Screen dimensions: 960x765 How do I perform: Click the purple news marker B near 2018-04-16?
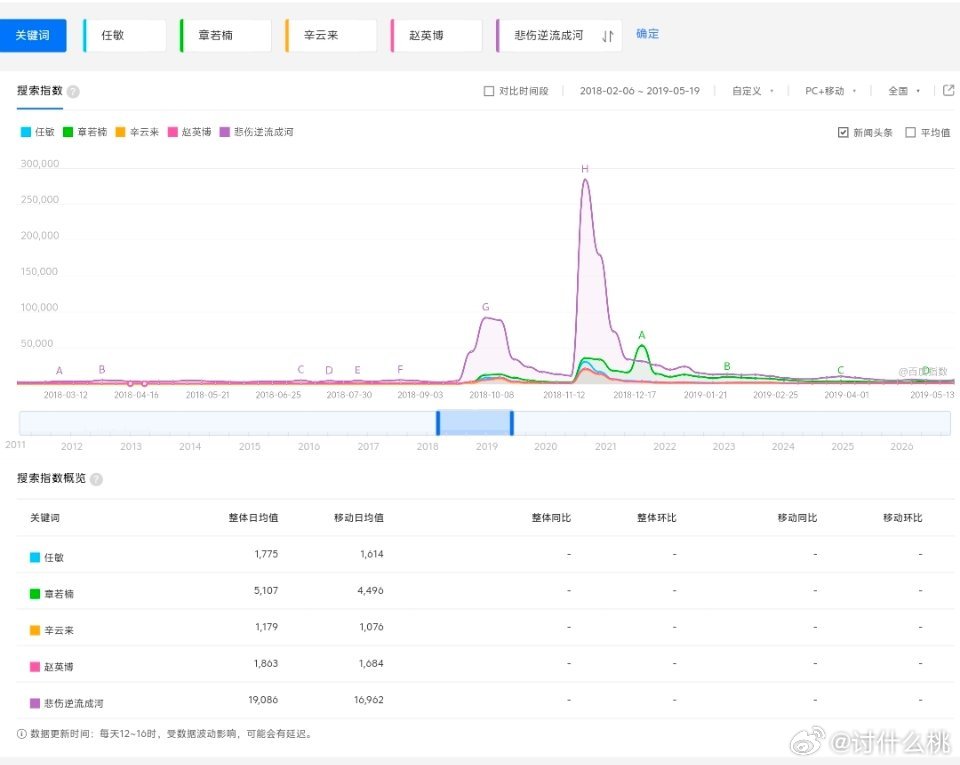coord(102,370)
